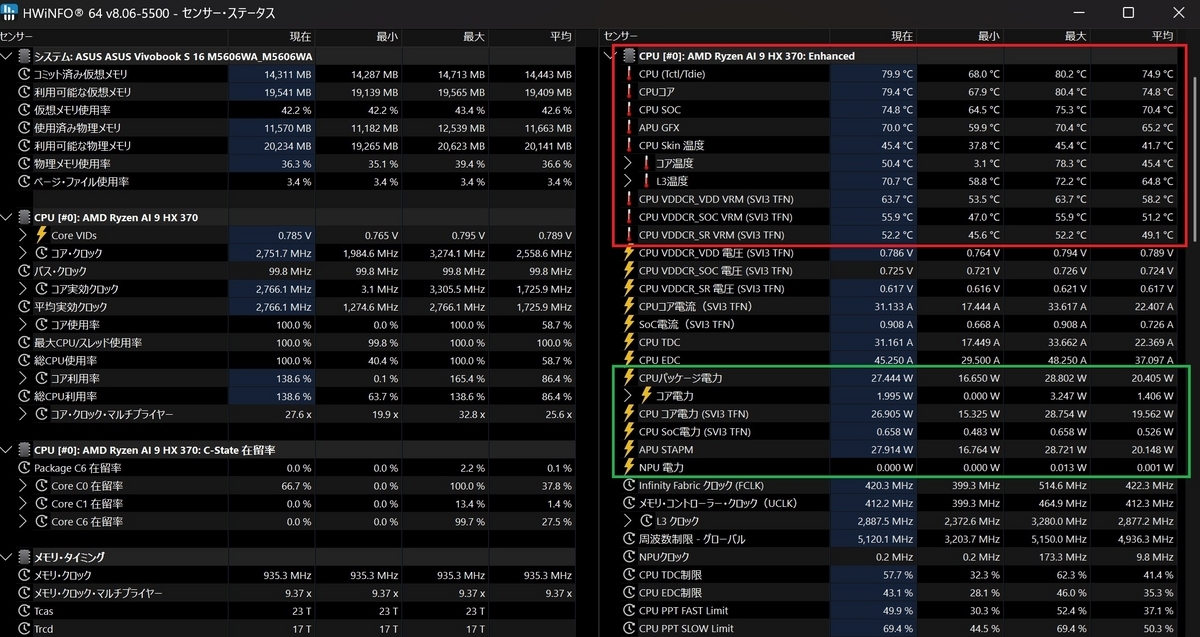Expand the Core C0 在留率 row
The height and width of the screenshot is (637, 1200).
coord(24,486)
